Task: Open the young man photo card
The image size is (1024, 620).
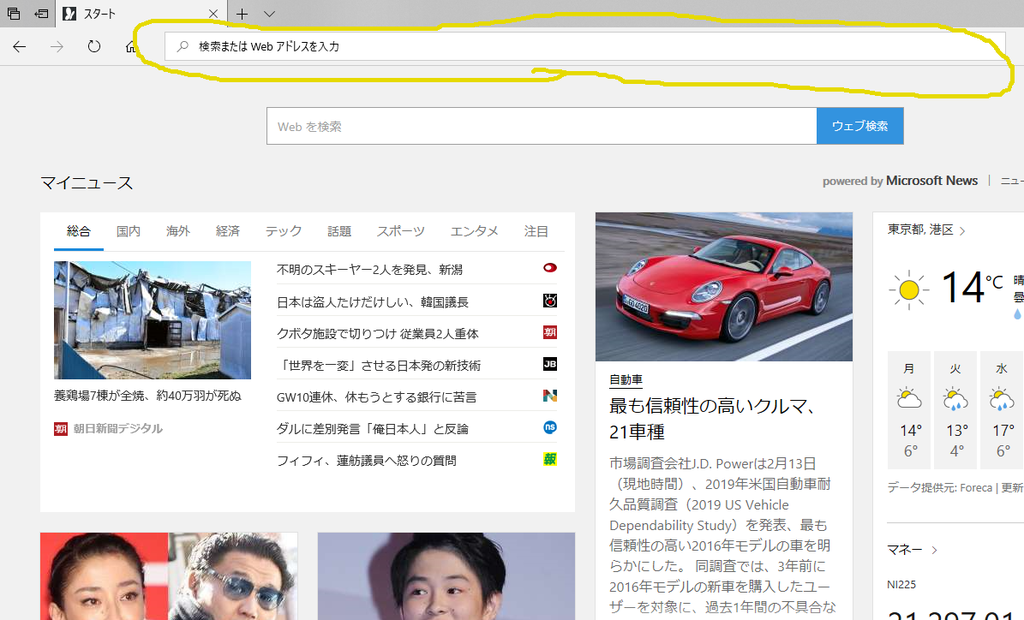Action: click(x=446, y=576)
